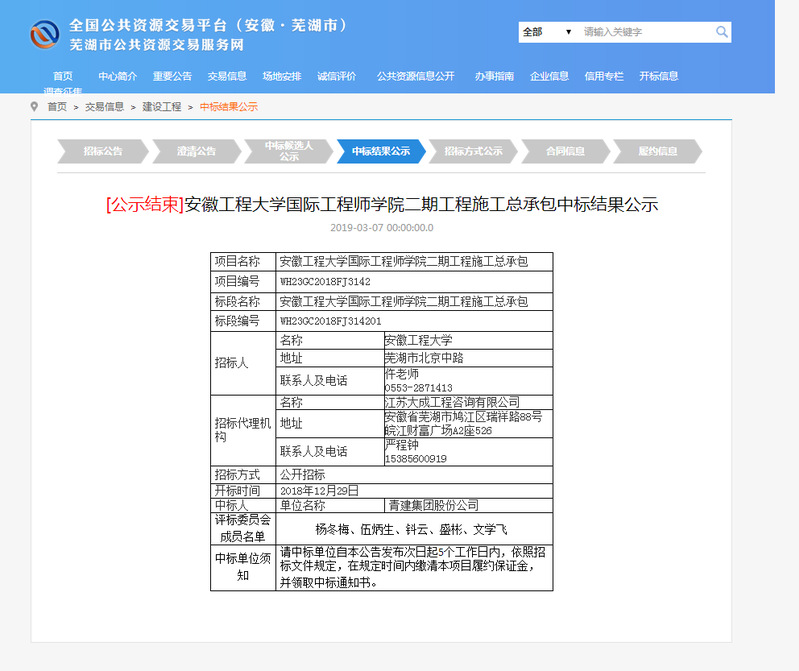Select 交易信息 in the navigation bar

[x=227, y=76]
